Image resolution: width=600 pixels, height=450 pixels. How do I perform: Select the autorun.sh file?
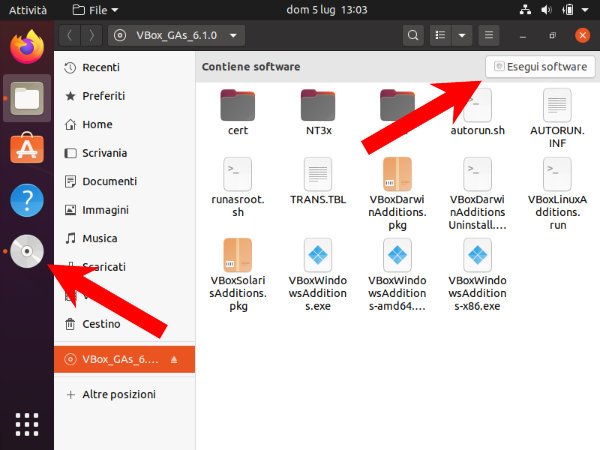coord(478,112)
